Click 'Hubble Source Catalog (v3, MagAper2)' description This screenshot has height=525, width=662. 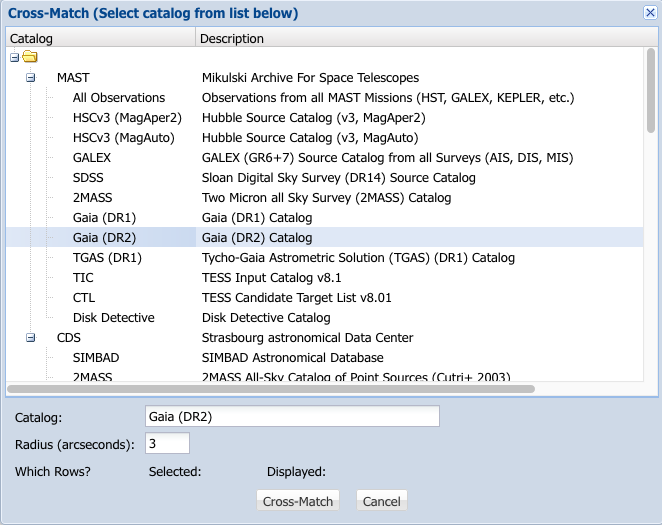click(313, 118)
